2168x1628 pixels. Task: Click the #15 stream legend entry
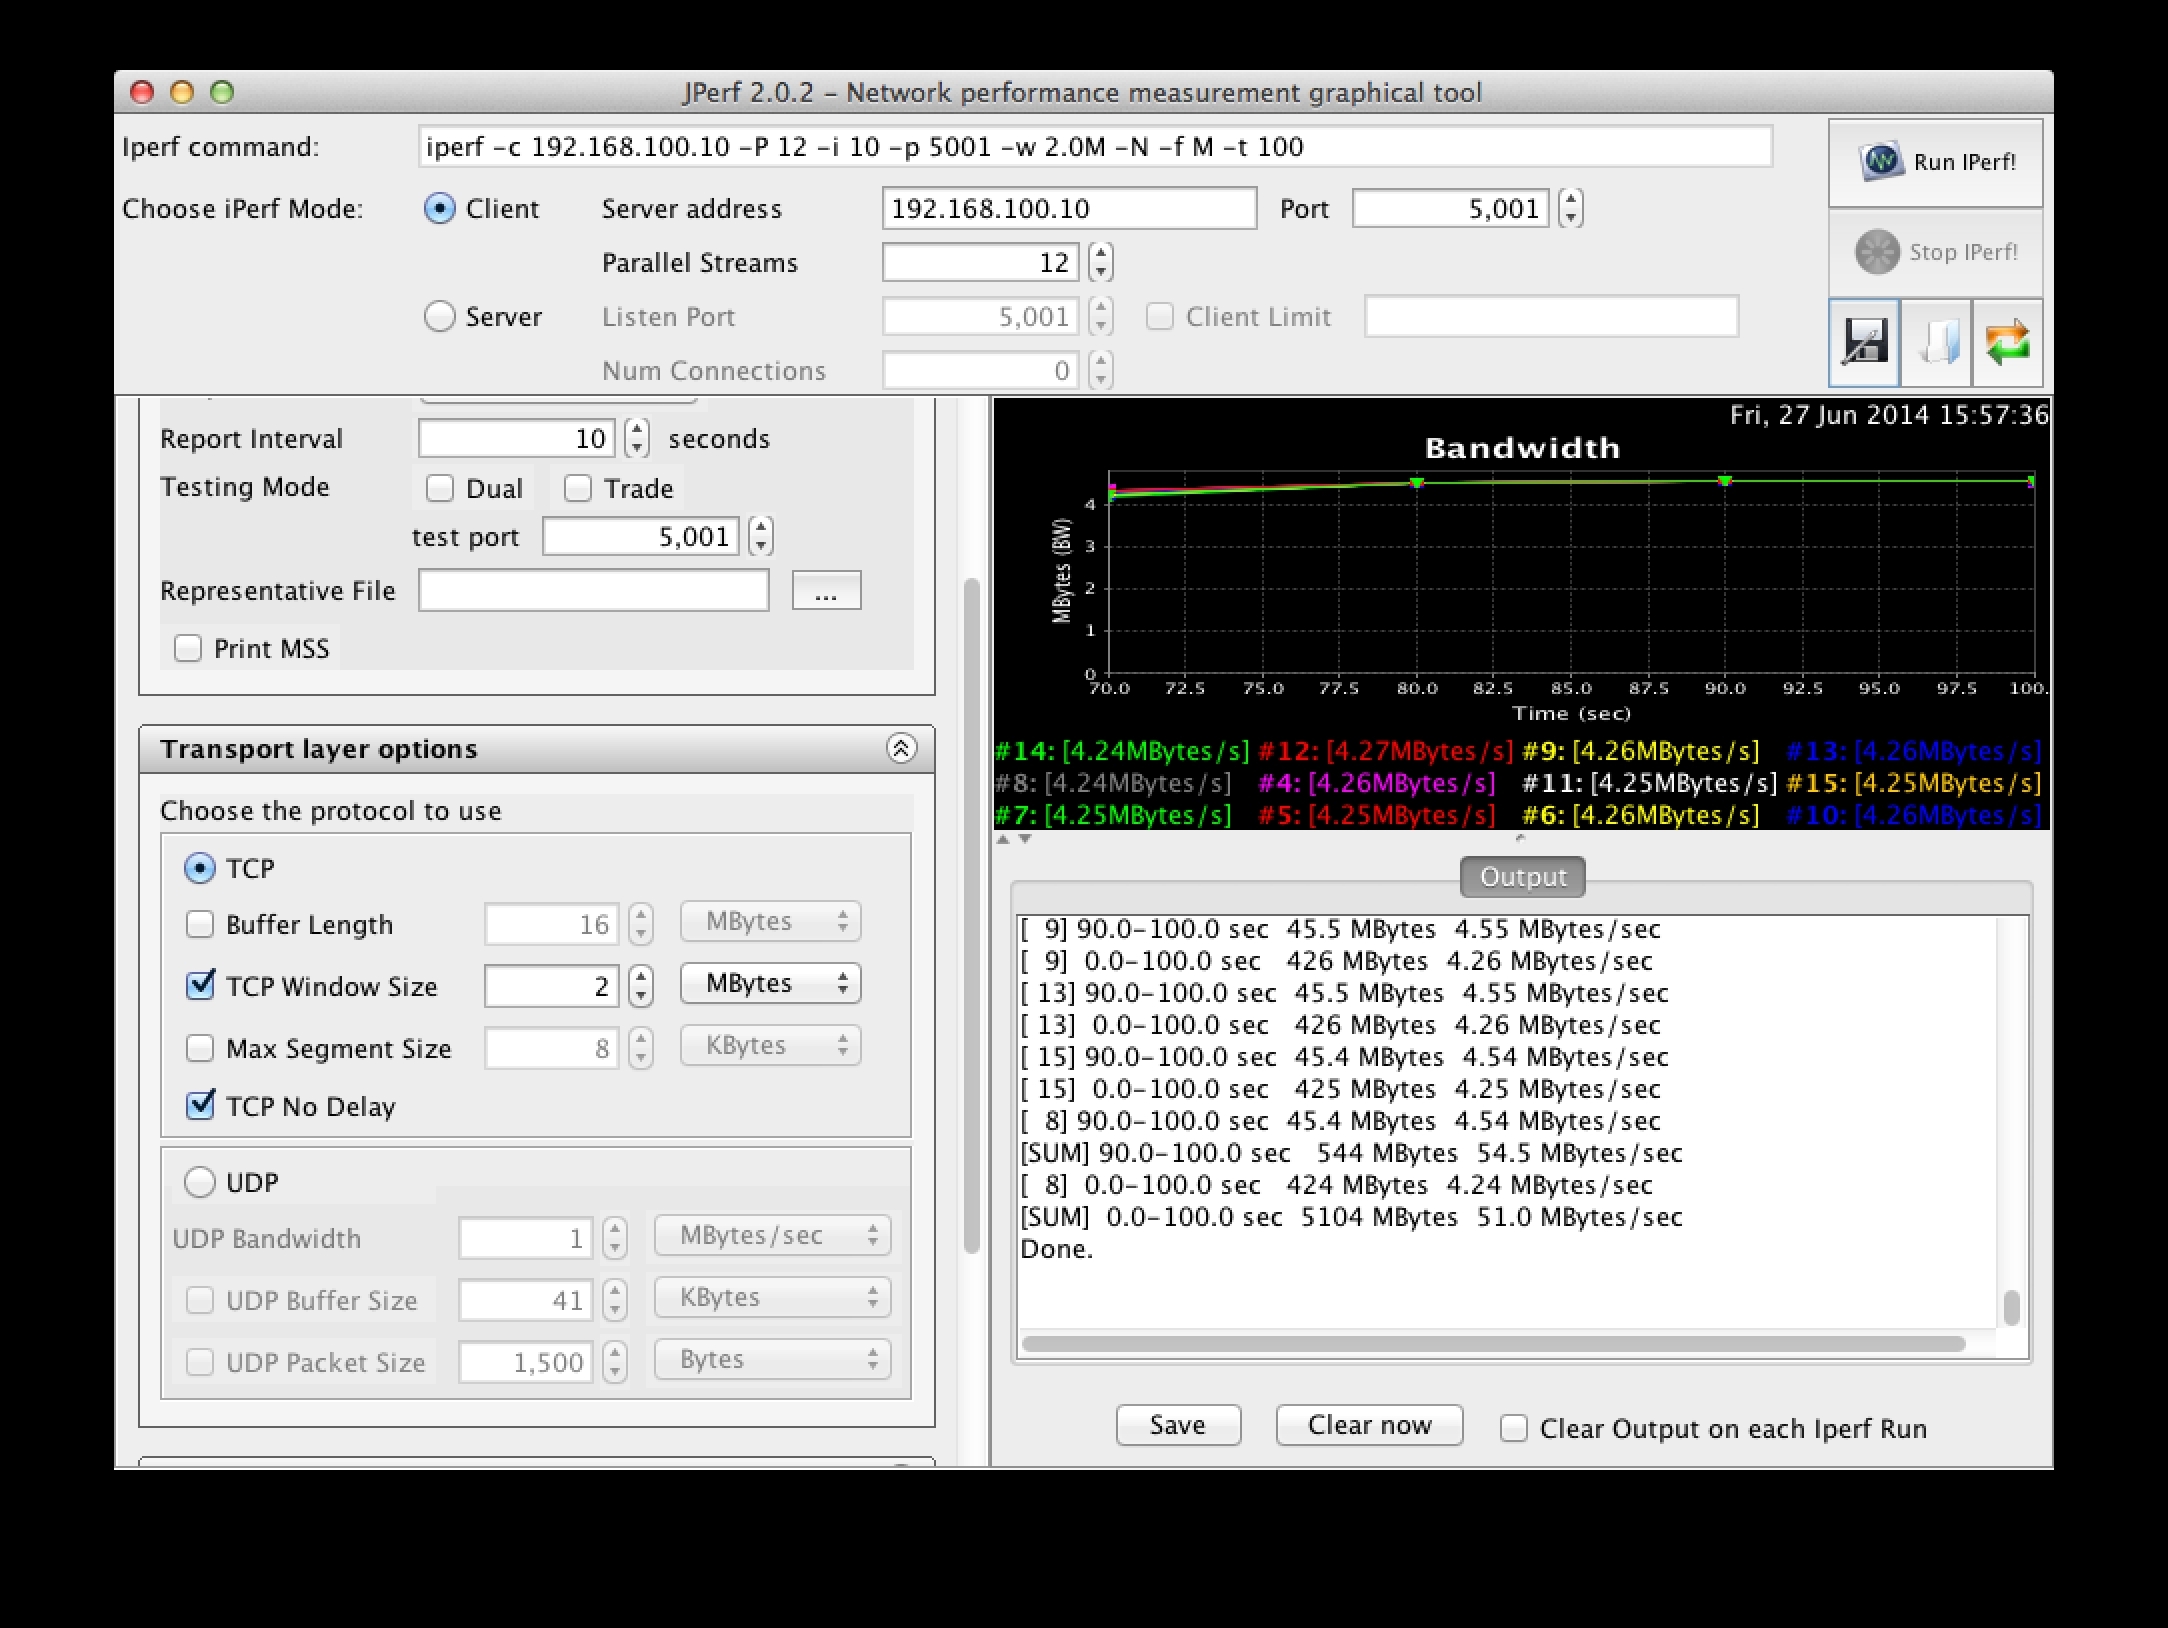coord(1913,783)
